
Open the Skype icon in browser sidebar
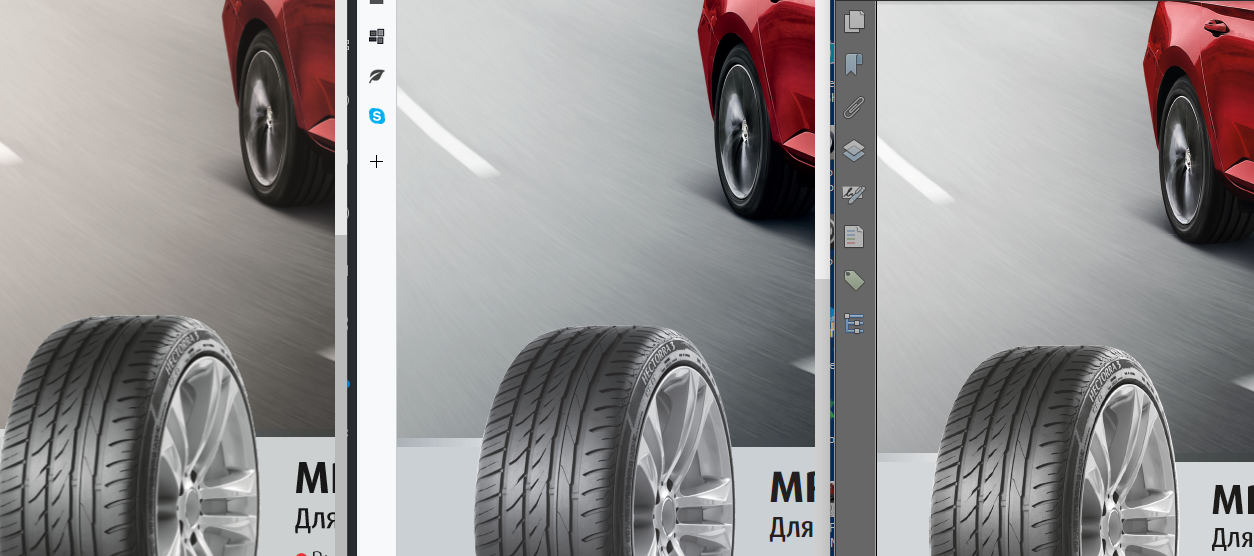[377, 116]
